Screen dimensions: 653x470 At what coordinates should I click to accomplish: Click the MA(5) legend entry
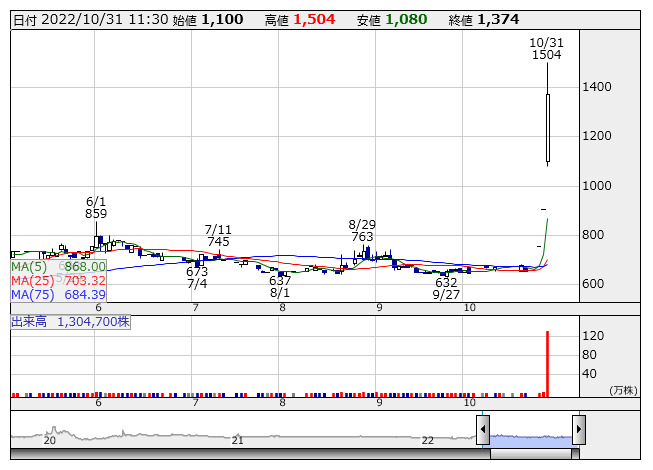point(58,267)
